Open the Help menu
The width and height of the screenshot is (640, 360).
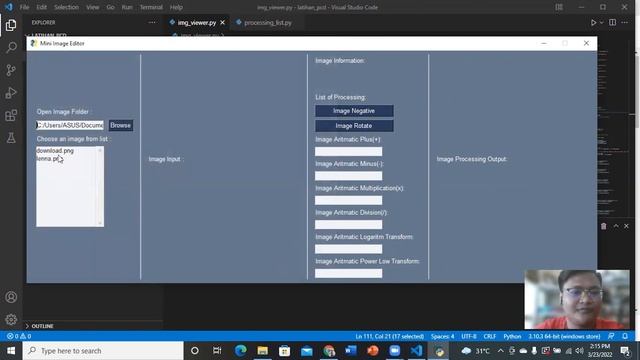click(x=176, y=7)
